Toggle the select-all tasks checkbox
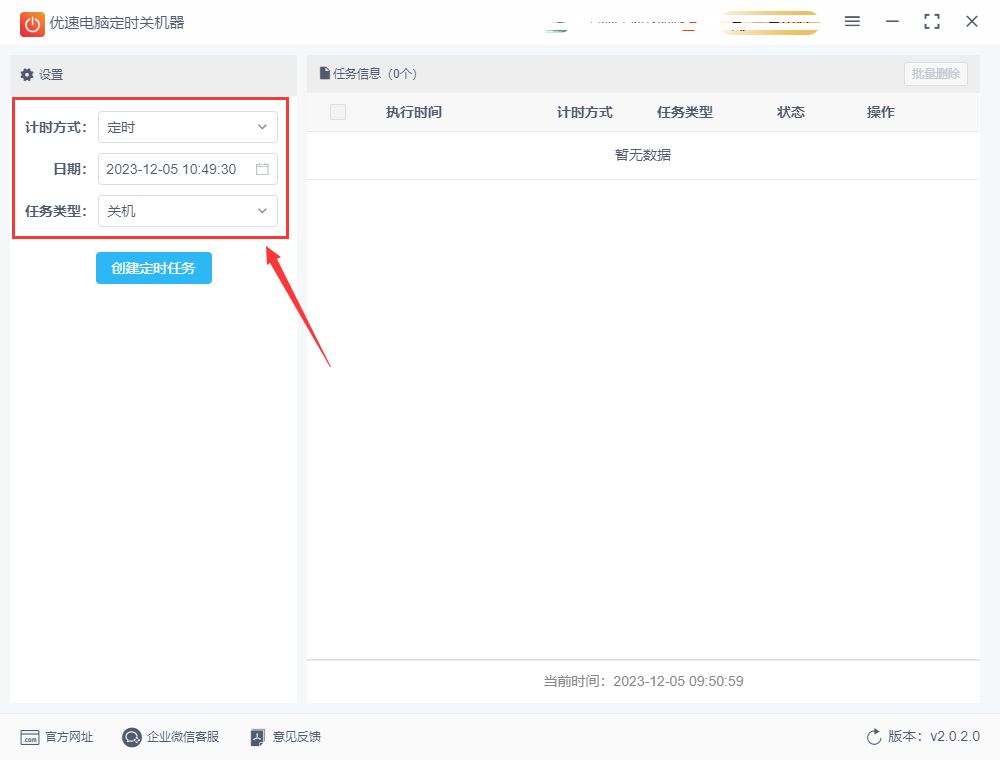Viewport: 1000px width, 760px height. (x=338, y=112)
